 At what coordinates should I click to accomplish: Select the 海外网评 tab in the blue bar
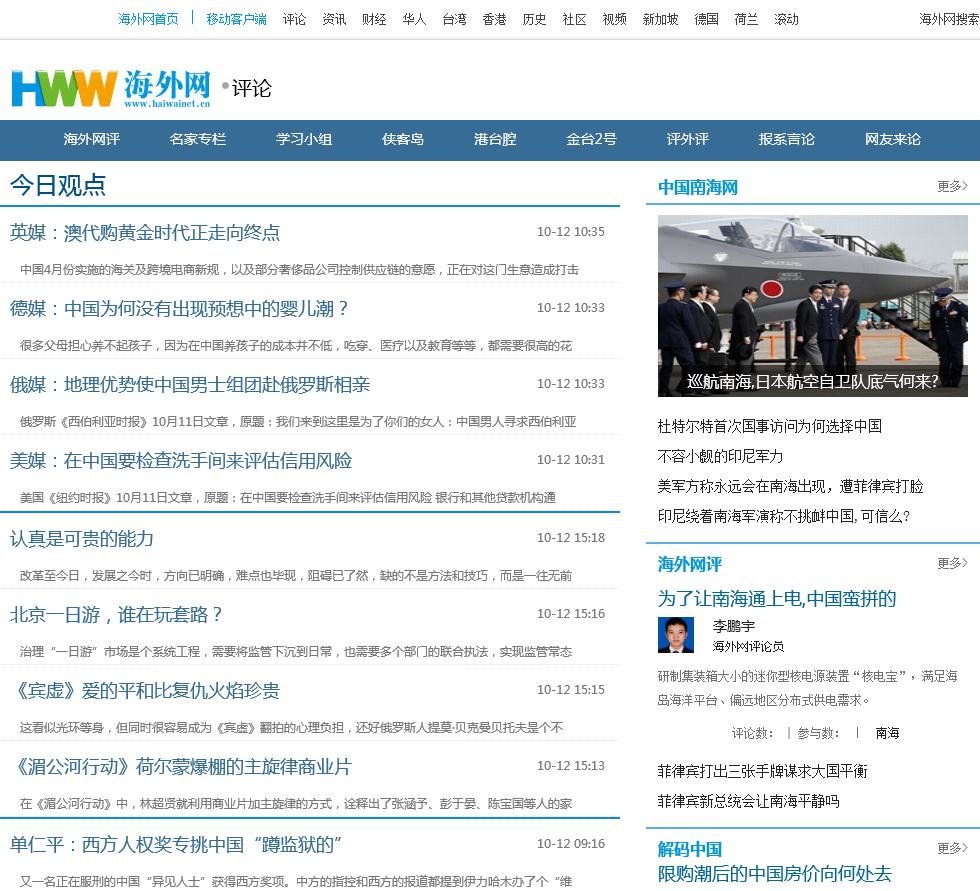tap(92, 139)
